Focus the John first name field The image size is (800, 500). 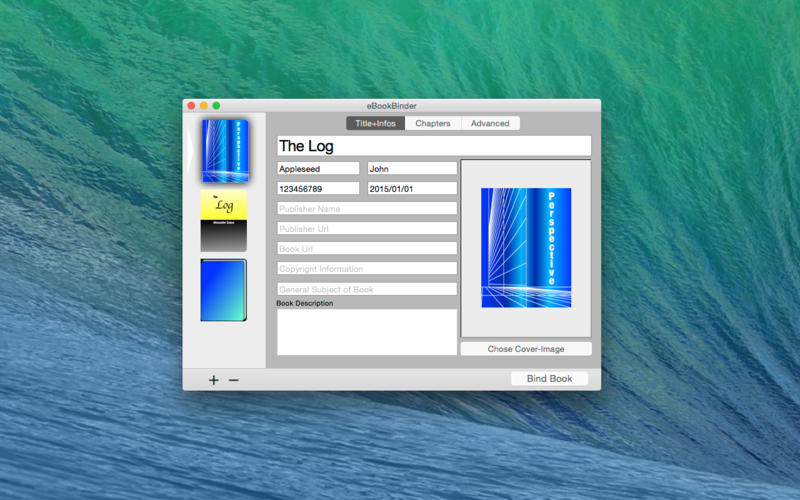(412, 168)
